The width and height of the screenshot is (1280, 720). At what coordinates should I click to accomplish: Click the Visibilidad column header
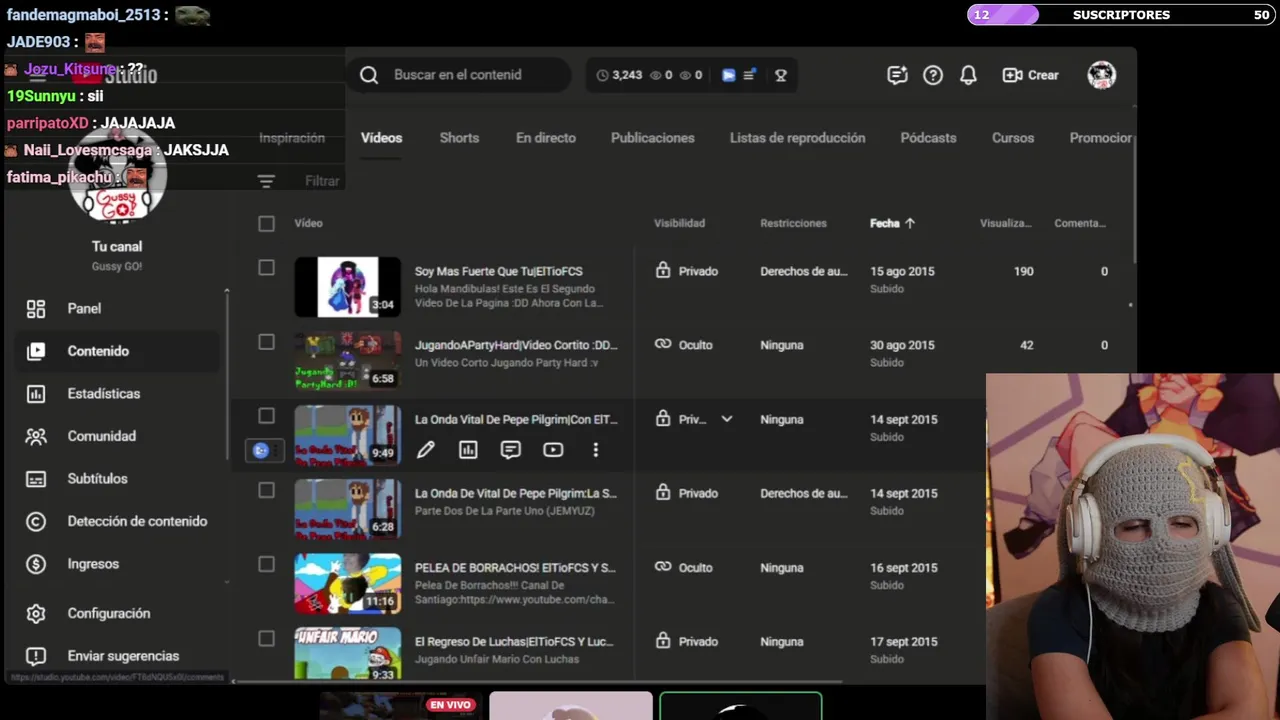point(679,224)
